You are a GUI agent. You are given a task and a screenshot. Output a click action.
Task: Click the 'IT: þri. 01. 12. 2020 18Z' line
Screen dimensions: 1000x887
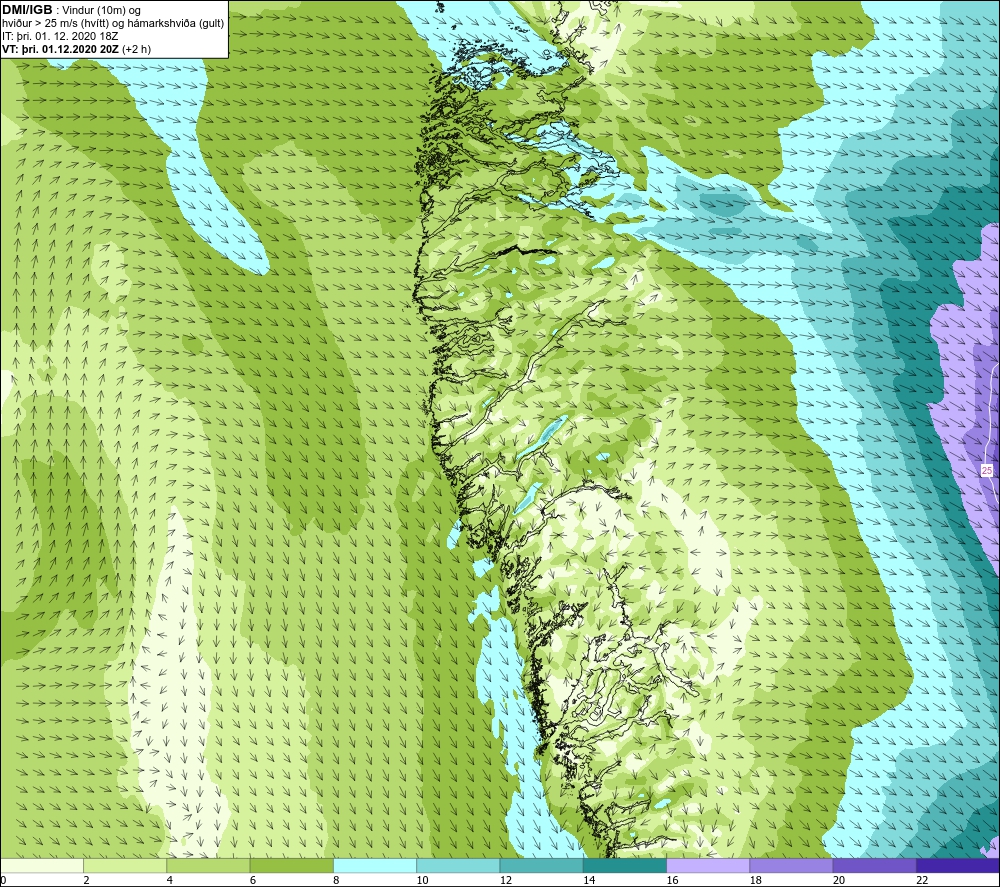click(x=60, y=36)
